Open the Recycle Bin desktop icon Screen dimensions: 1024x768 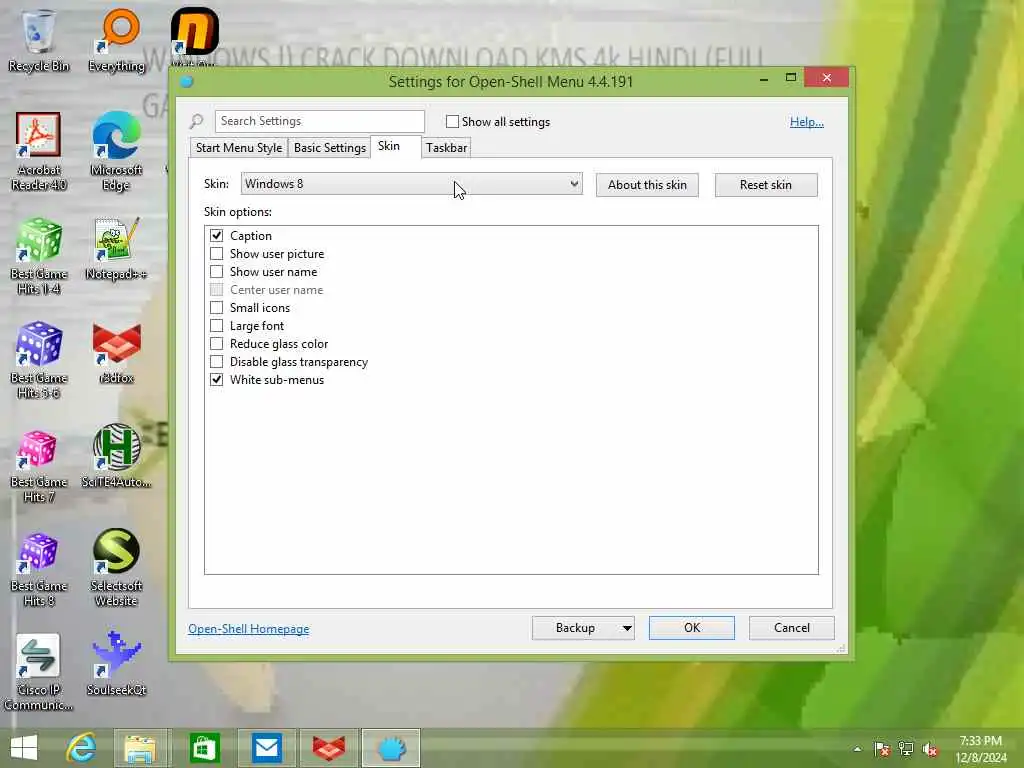click(38, 39)
